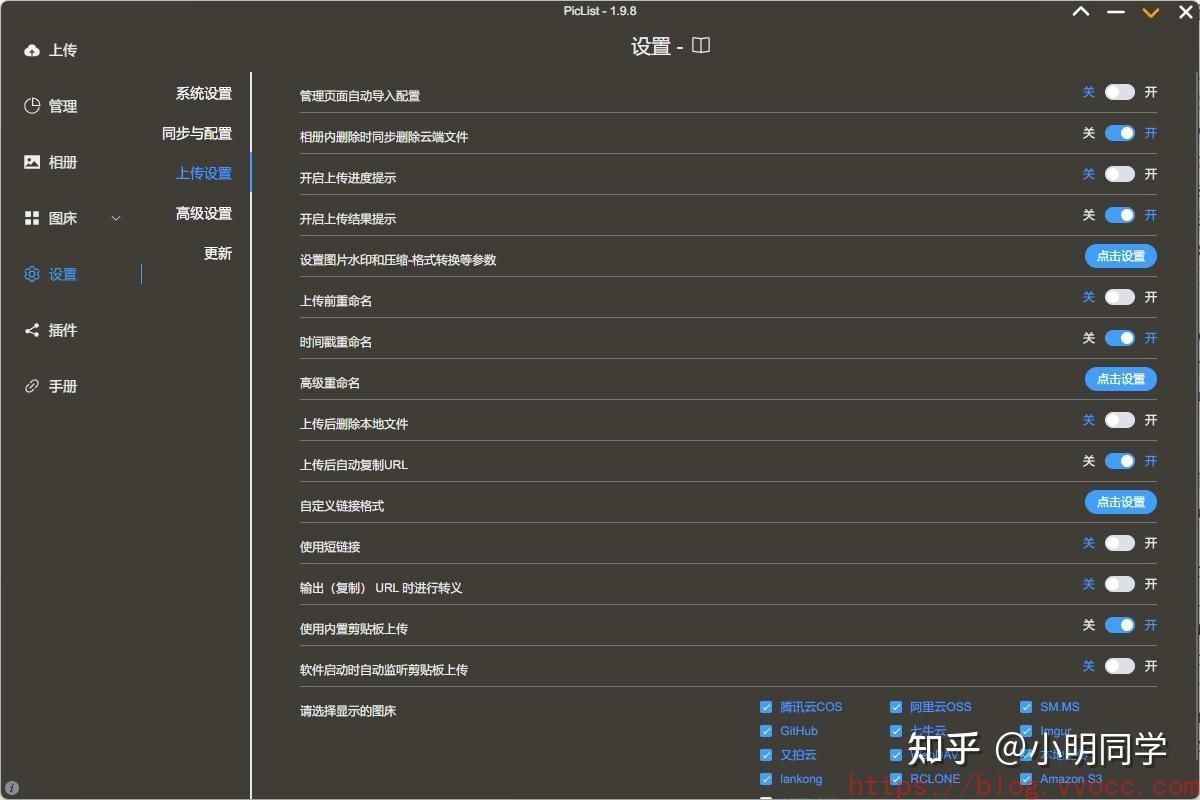Enable the 管理页面自动导入配置 switch
The height and width of the screenshot is (800, 1200).
(1119, 92)
